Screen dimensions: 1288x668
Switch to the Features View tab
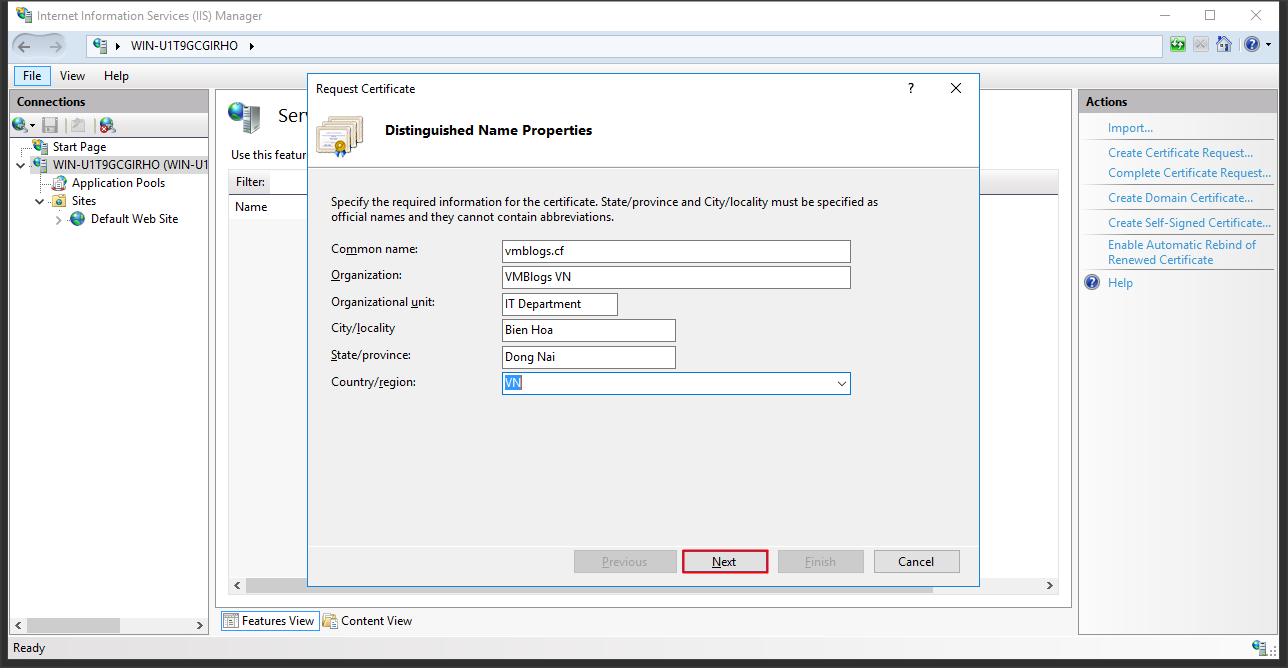click(268, 621)
